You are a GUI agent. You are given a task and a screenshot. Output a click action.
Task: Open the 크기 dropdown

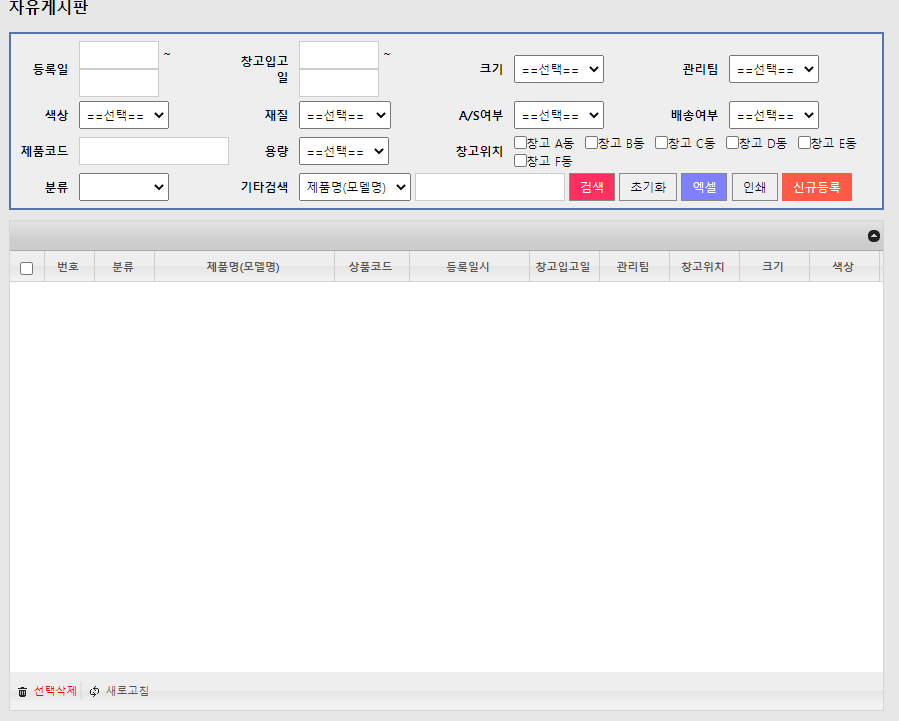pos(558,69)
